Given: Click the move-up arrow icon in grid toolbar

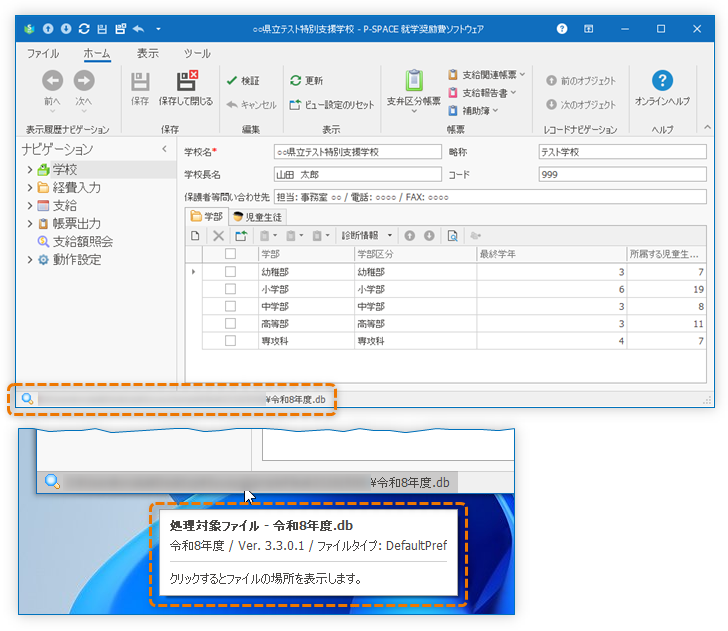Looking at the screenshot, I should [x=410, y=236].
